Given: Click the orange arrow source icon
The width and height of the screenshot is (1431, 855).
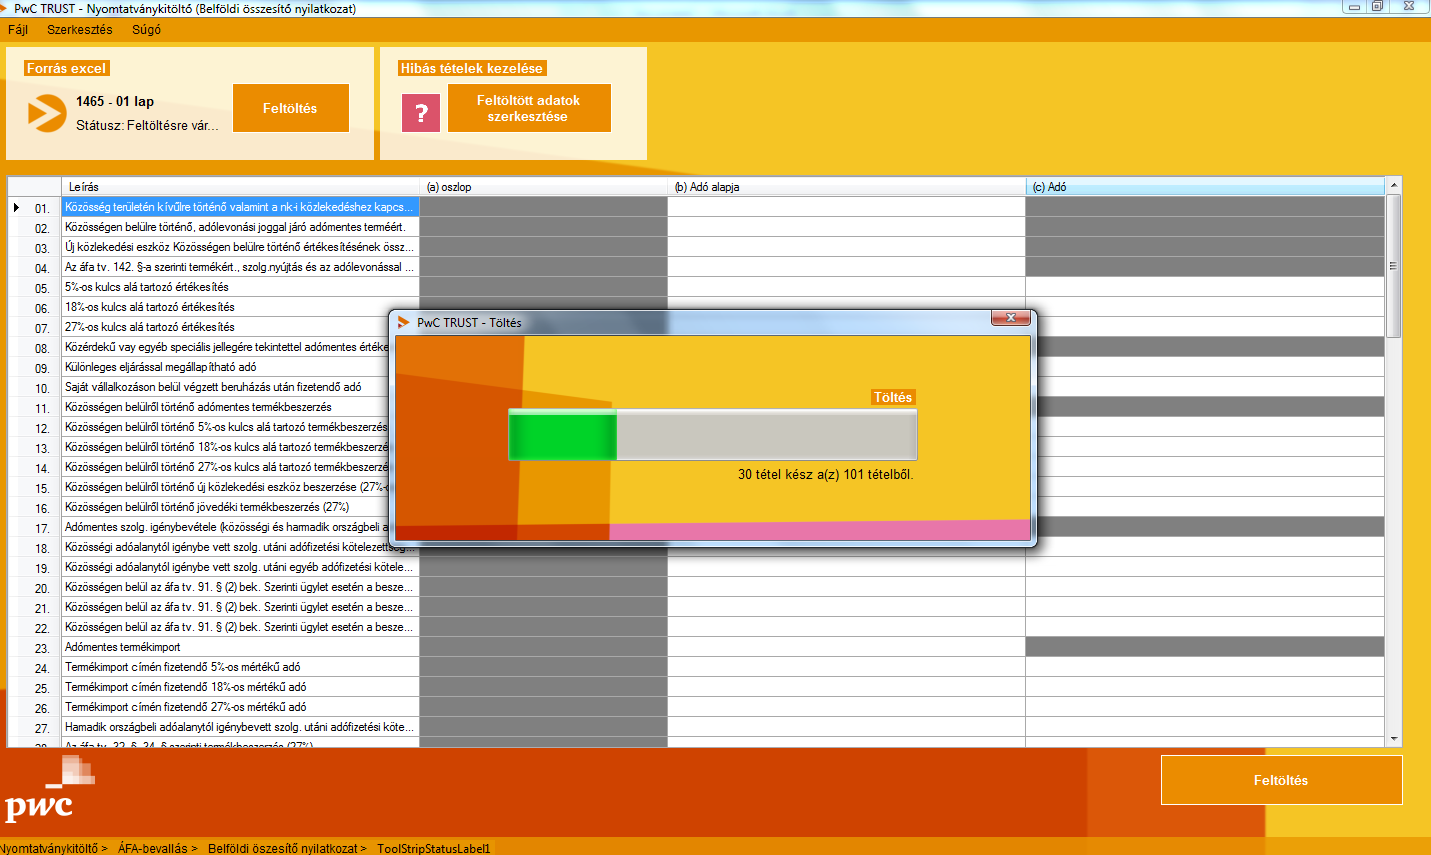Looking at the screenshot, I should point(46,113).
